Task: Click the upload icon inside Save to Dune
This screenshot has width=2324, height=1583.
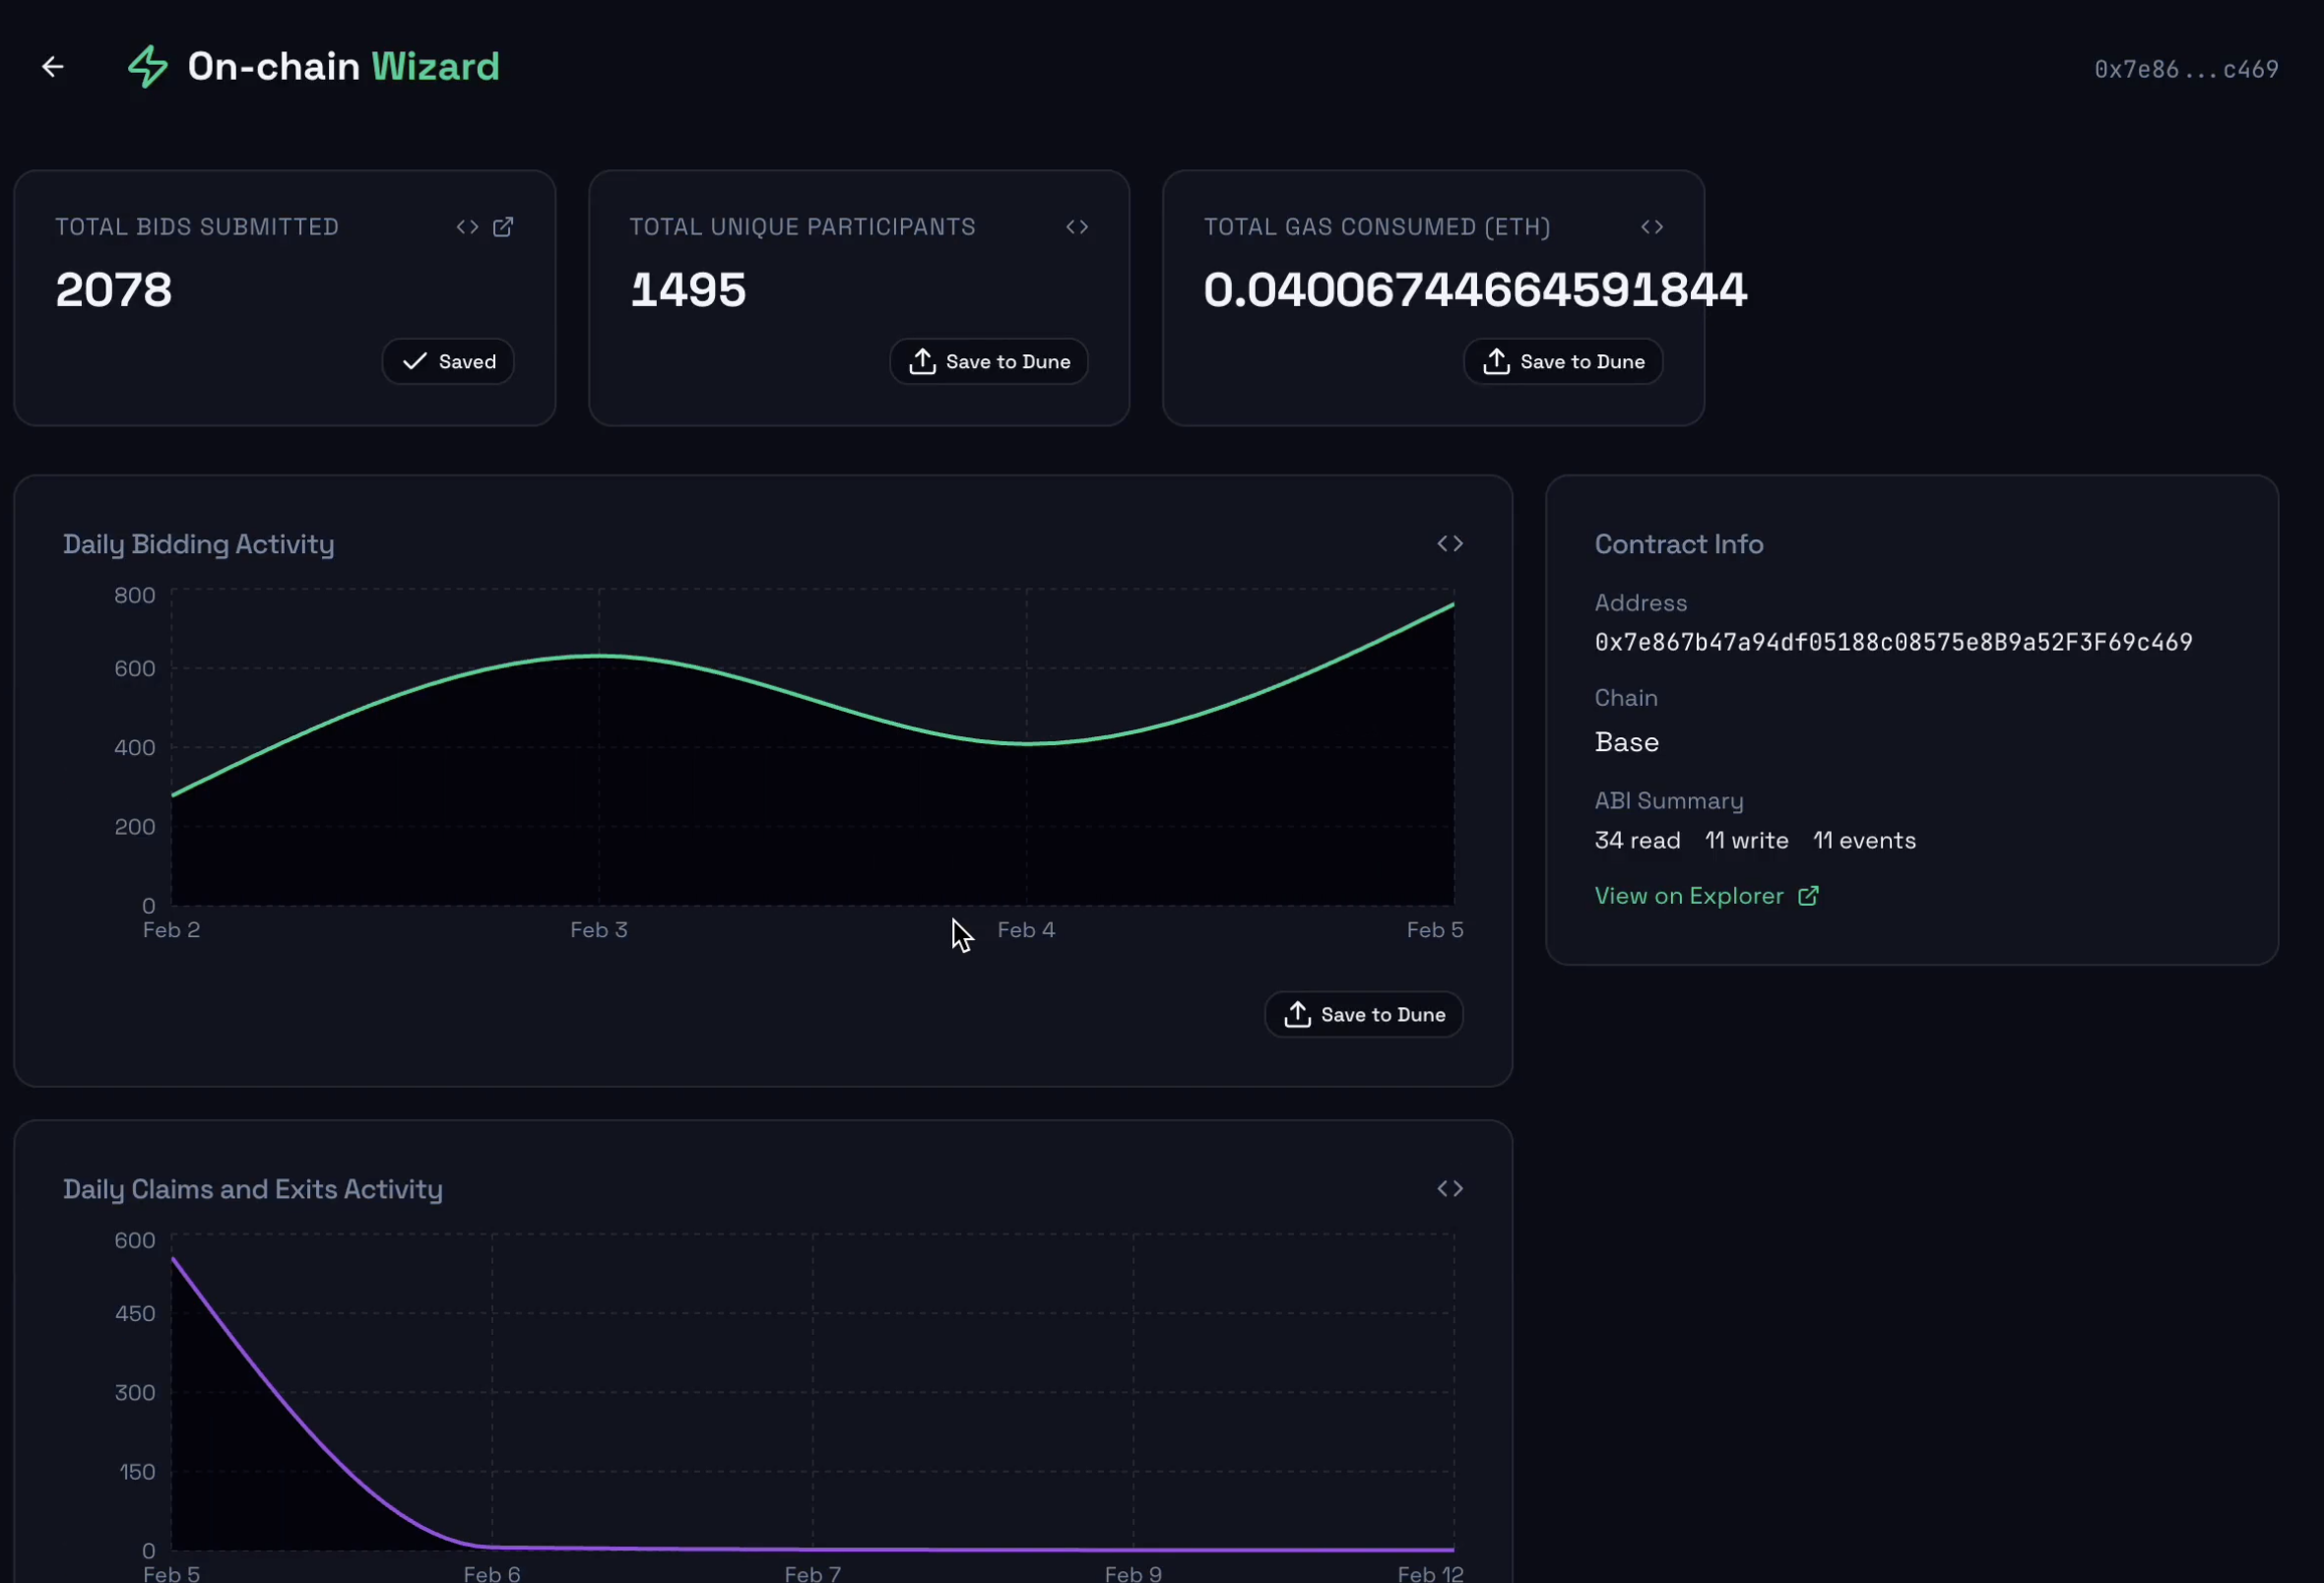Action: point(922,361)
